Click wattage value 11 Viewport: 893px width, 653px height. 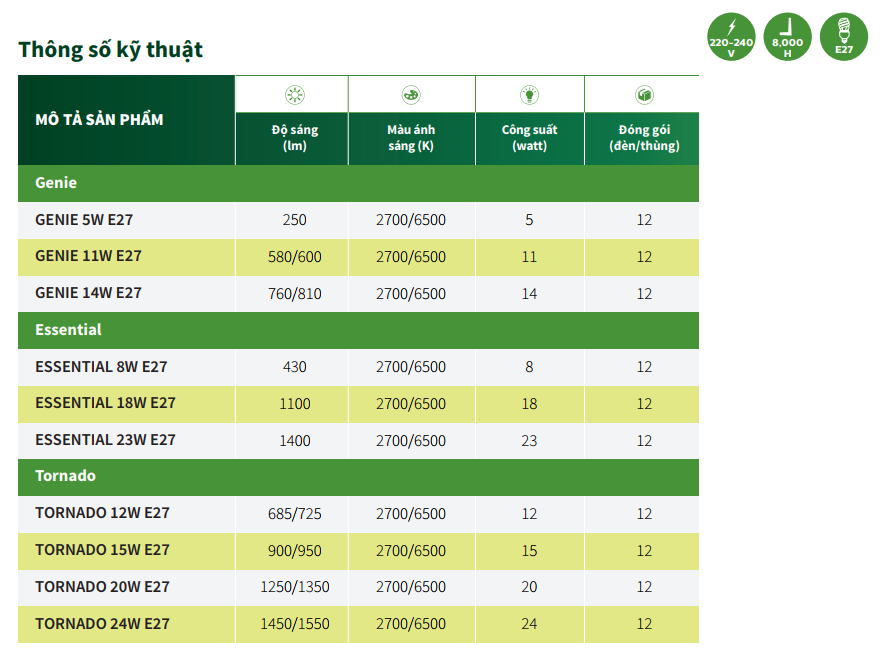[529, 257]
